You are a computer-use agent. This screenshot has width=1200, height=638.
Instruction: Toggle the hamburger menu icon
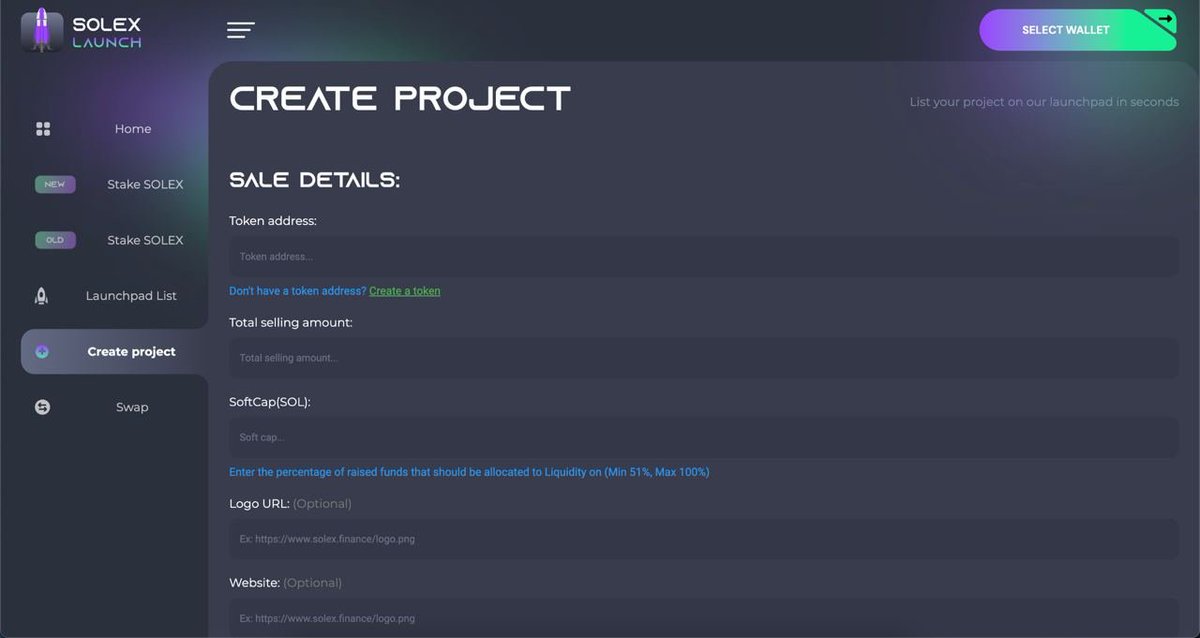click(x=241, y=30)
